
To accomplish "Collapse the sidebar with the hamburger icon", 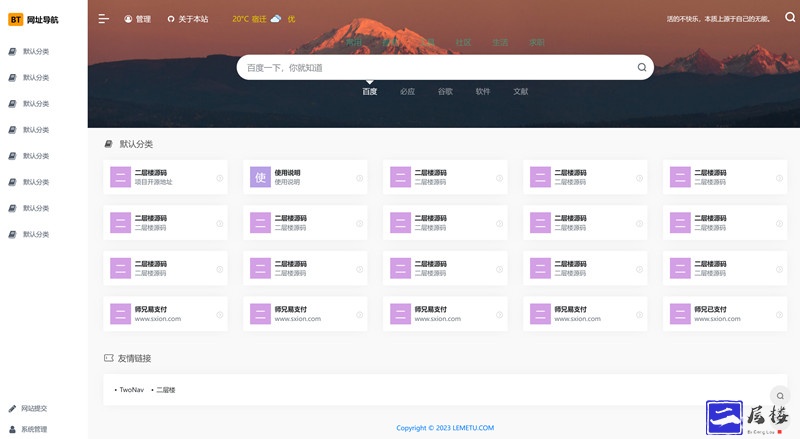I will [x=104, y=19].
